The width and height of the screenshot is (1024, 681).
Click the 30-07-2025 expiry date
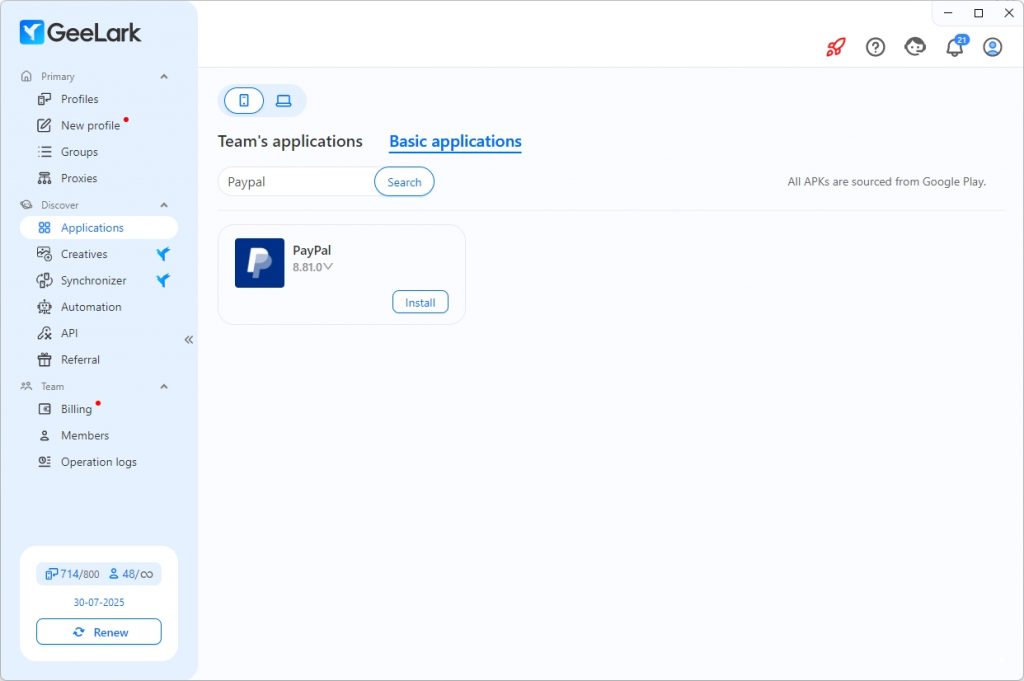(99, 602)
